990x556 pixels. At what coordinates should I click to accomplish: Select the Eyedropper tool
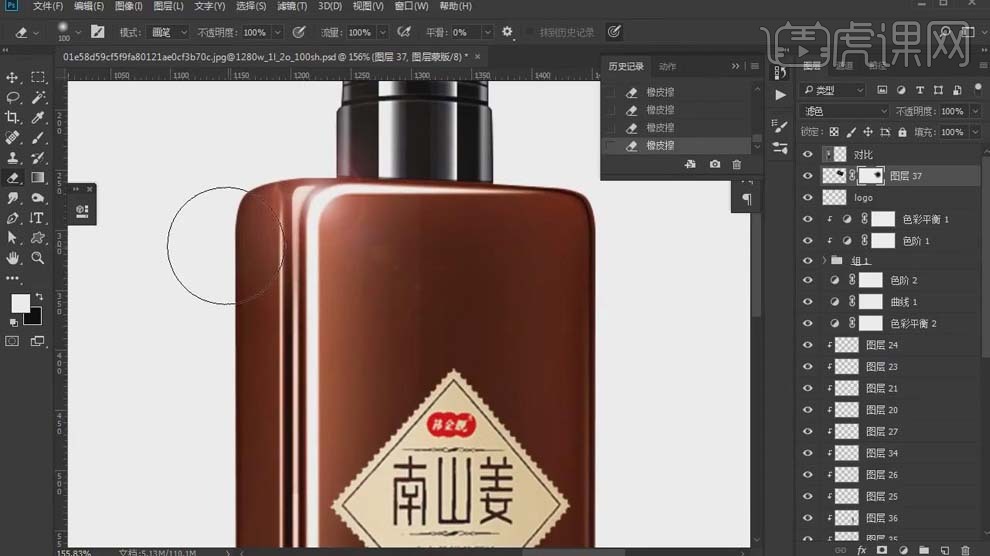coord(38,117)
